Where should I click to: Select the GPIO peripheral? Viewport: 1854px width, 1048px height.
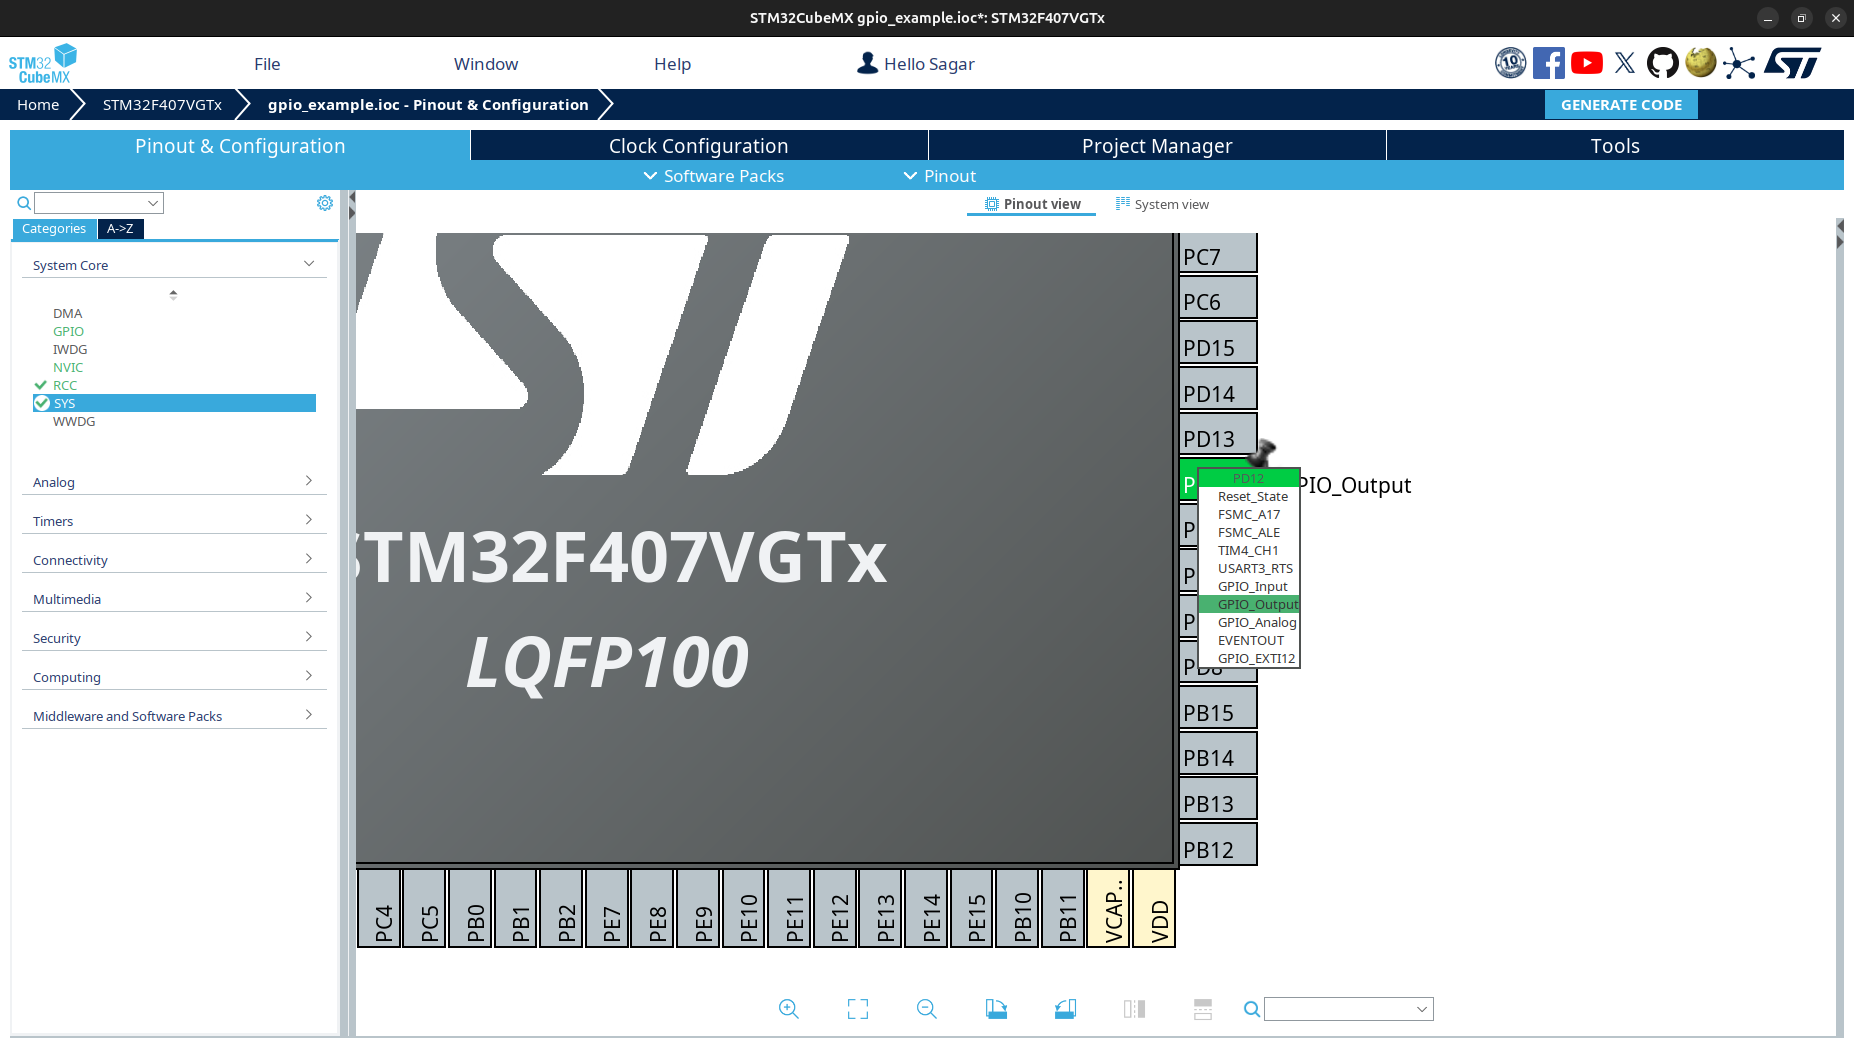coord(68,331)
